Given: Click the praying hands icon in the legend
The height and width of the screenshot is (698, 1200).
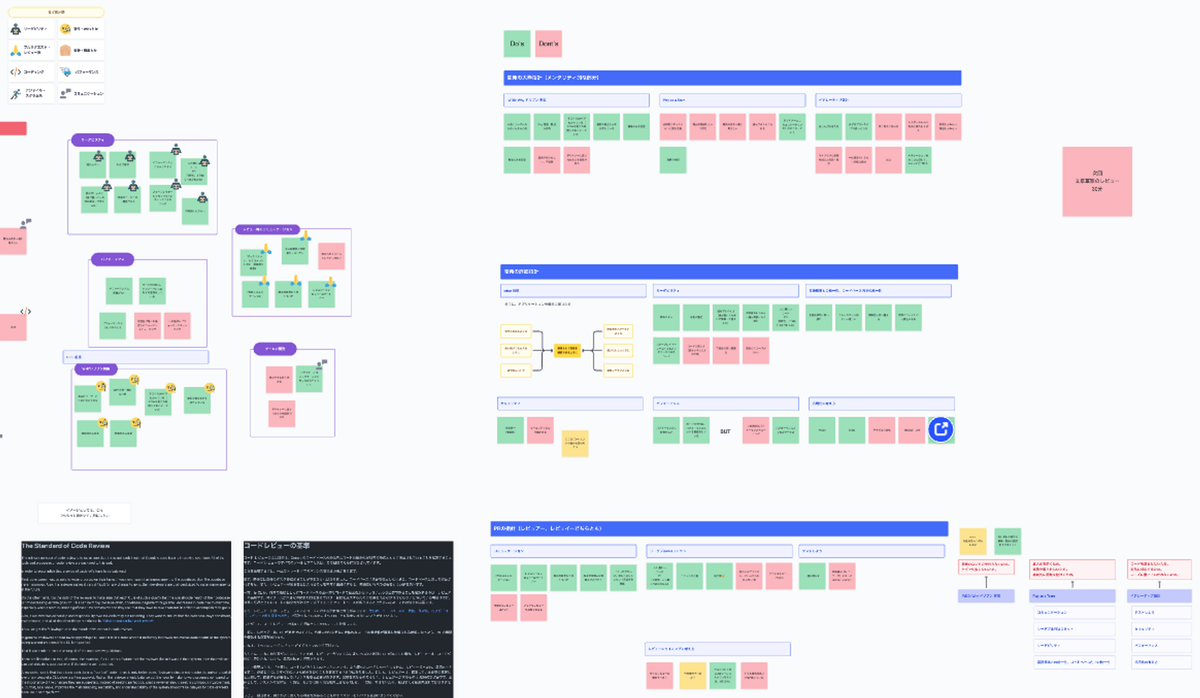Looking at the screenshot, I should pyautogui.click(x=16, y=50).
